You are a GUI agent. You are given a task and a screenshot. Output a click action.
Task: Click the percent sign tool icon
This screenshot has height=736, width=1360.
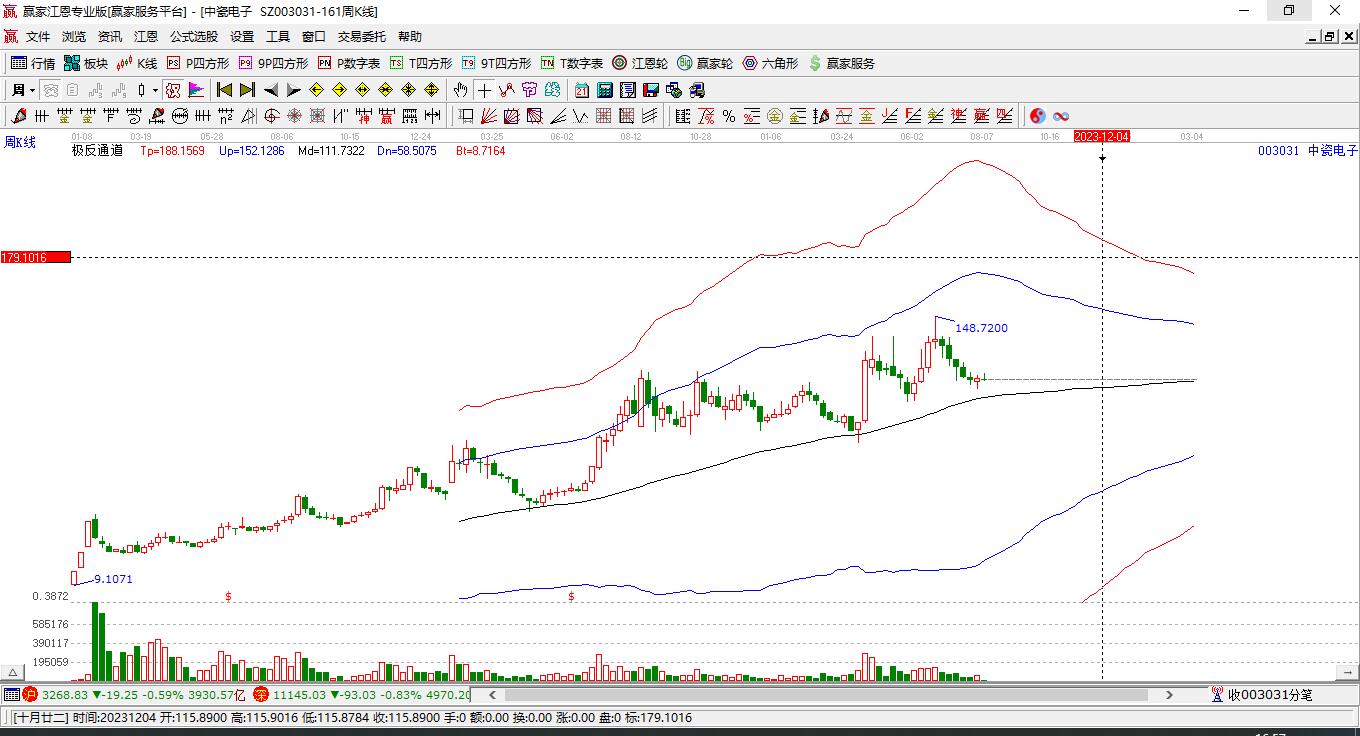729,116
